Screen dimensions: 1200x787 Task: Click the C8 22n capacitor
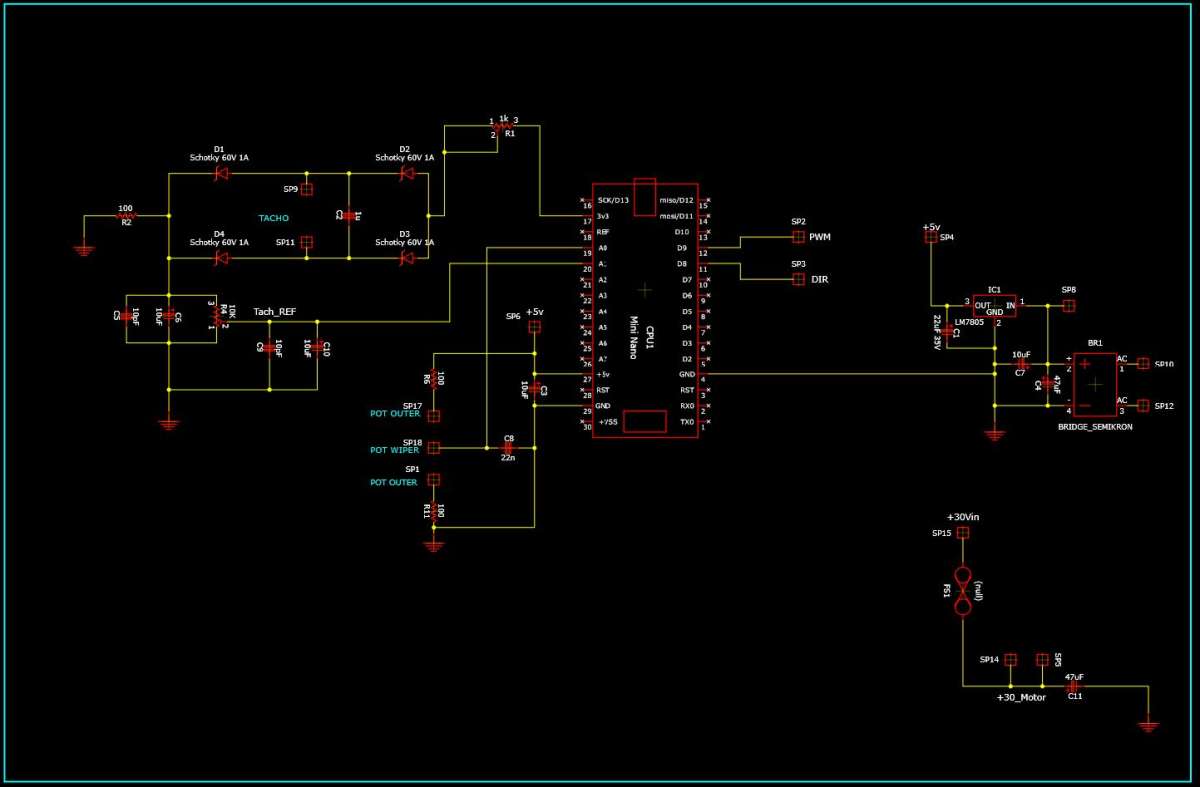pos(509,448)
